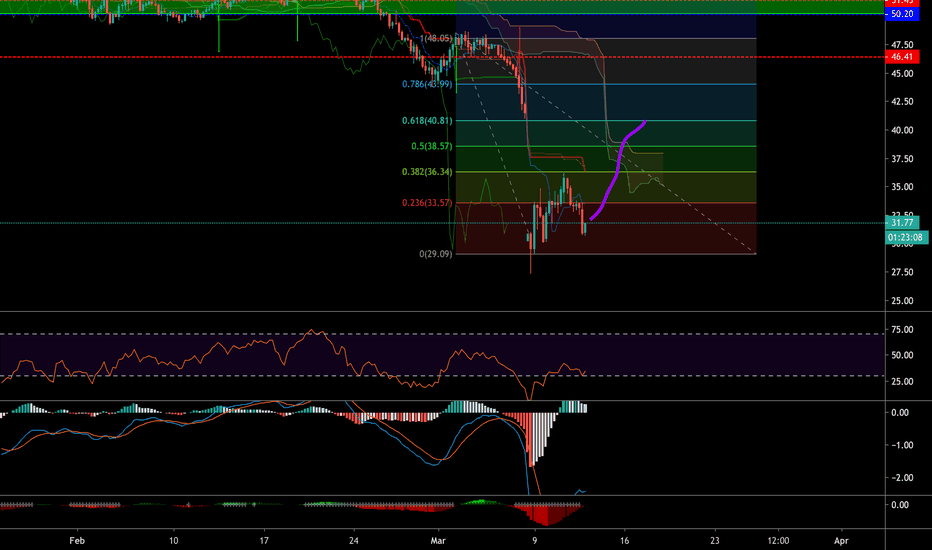Click the 16 date on time axis
The height and width of the screenshot is (550, 932).
tap(624, 540)
